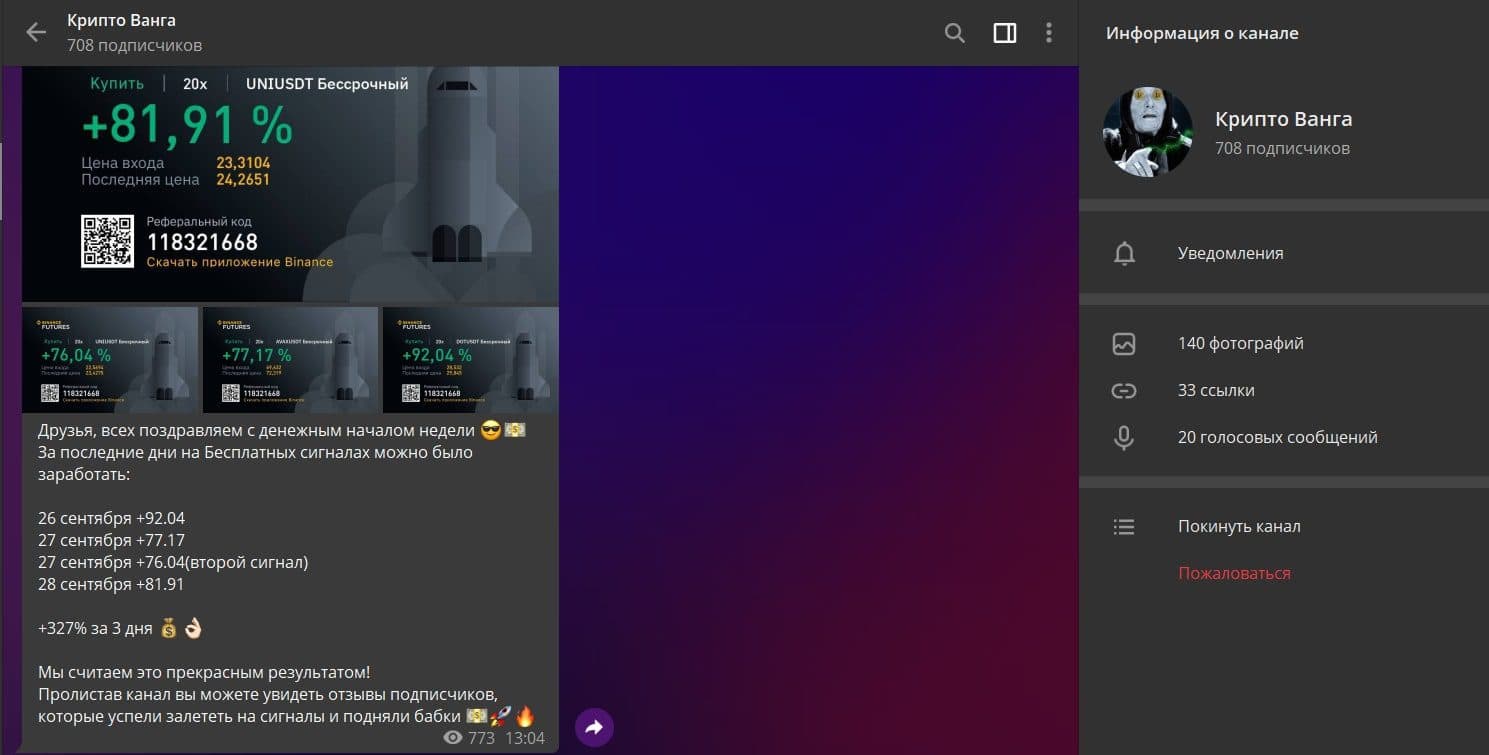Click the 13:04 message timestamp
Viewport: 1489px width, 755px height.
click(x=525, y=738)
